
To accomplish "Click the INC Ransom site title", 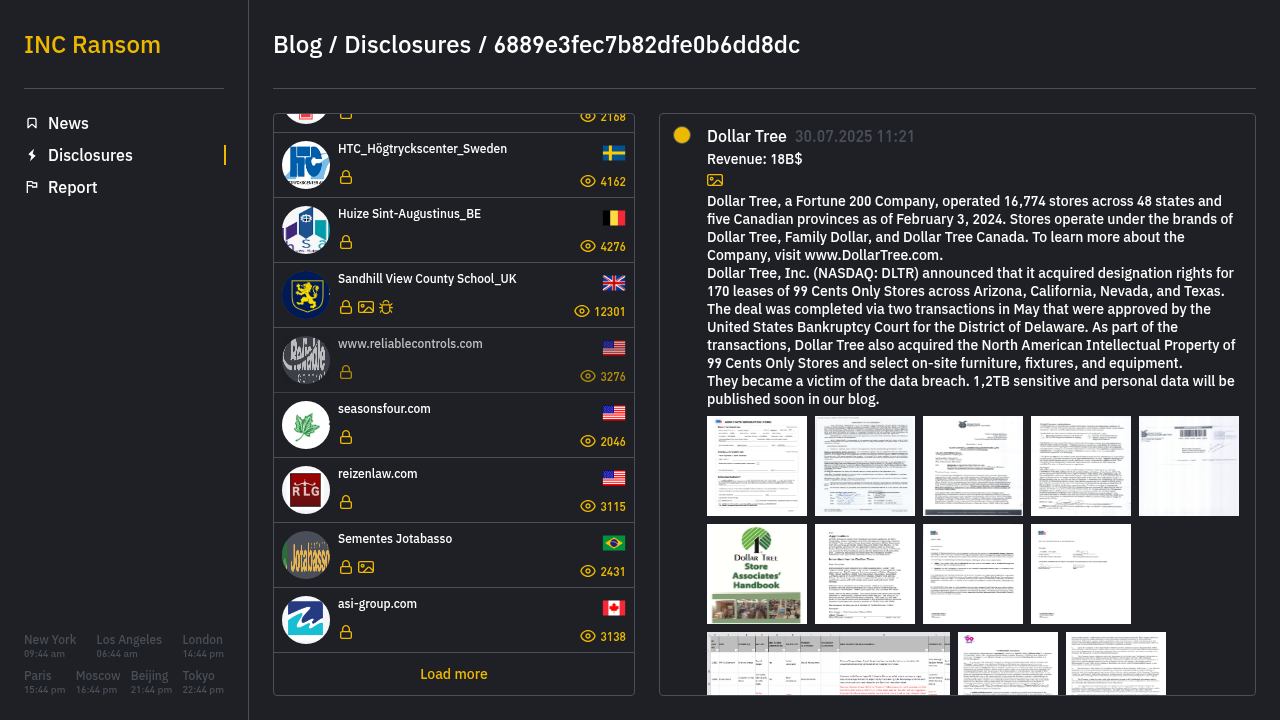I will pyautogui.click(x=92, y=45).
